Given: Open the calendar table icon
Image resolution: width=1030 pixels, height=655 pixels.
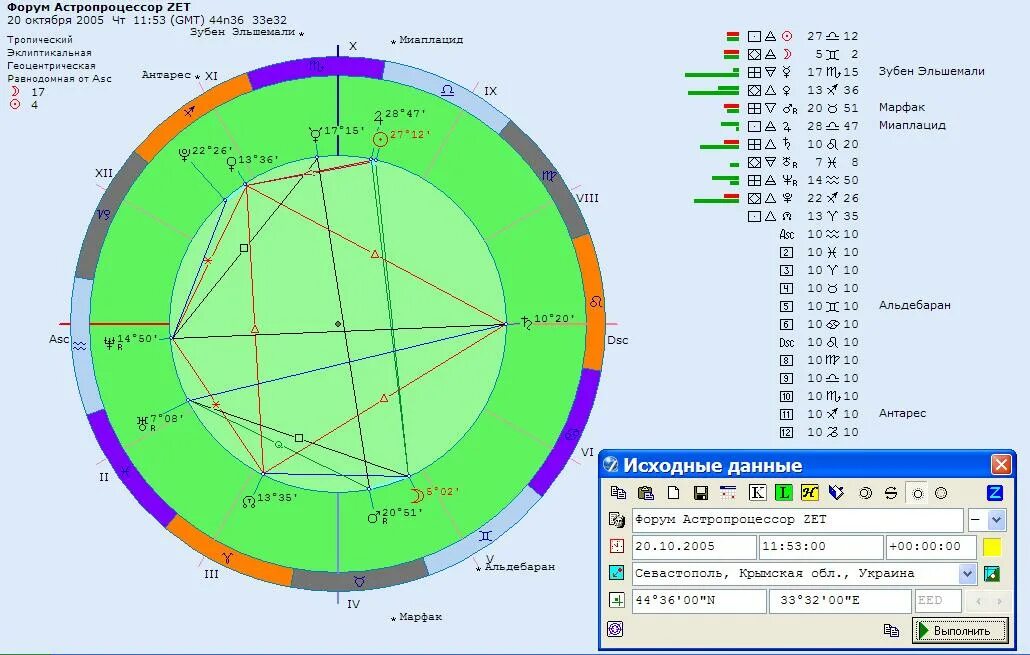Looking at the screenshot, I should click(x=728, y=493).
